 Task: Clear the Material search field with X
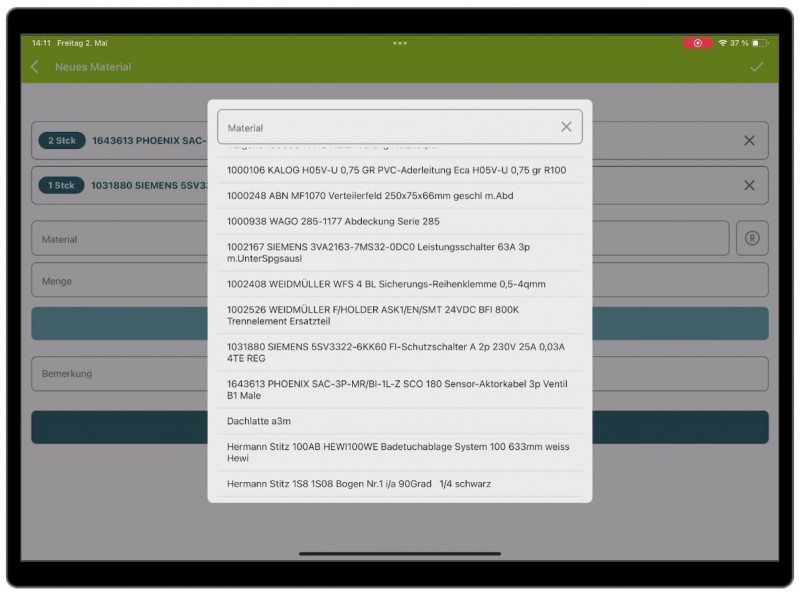point(566,127)
